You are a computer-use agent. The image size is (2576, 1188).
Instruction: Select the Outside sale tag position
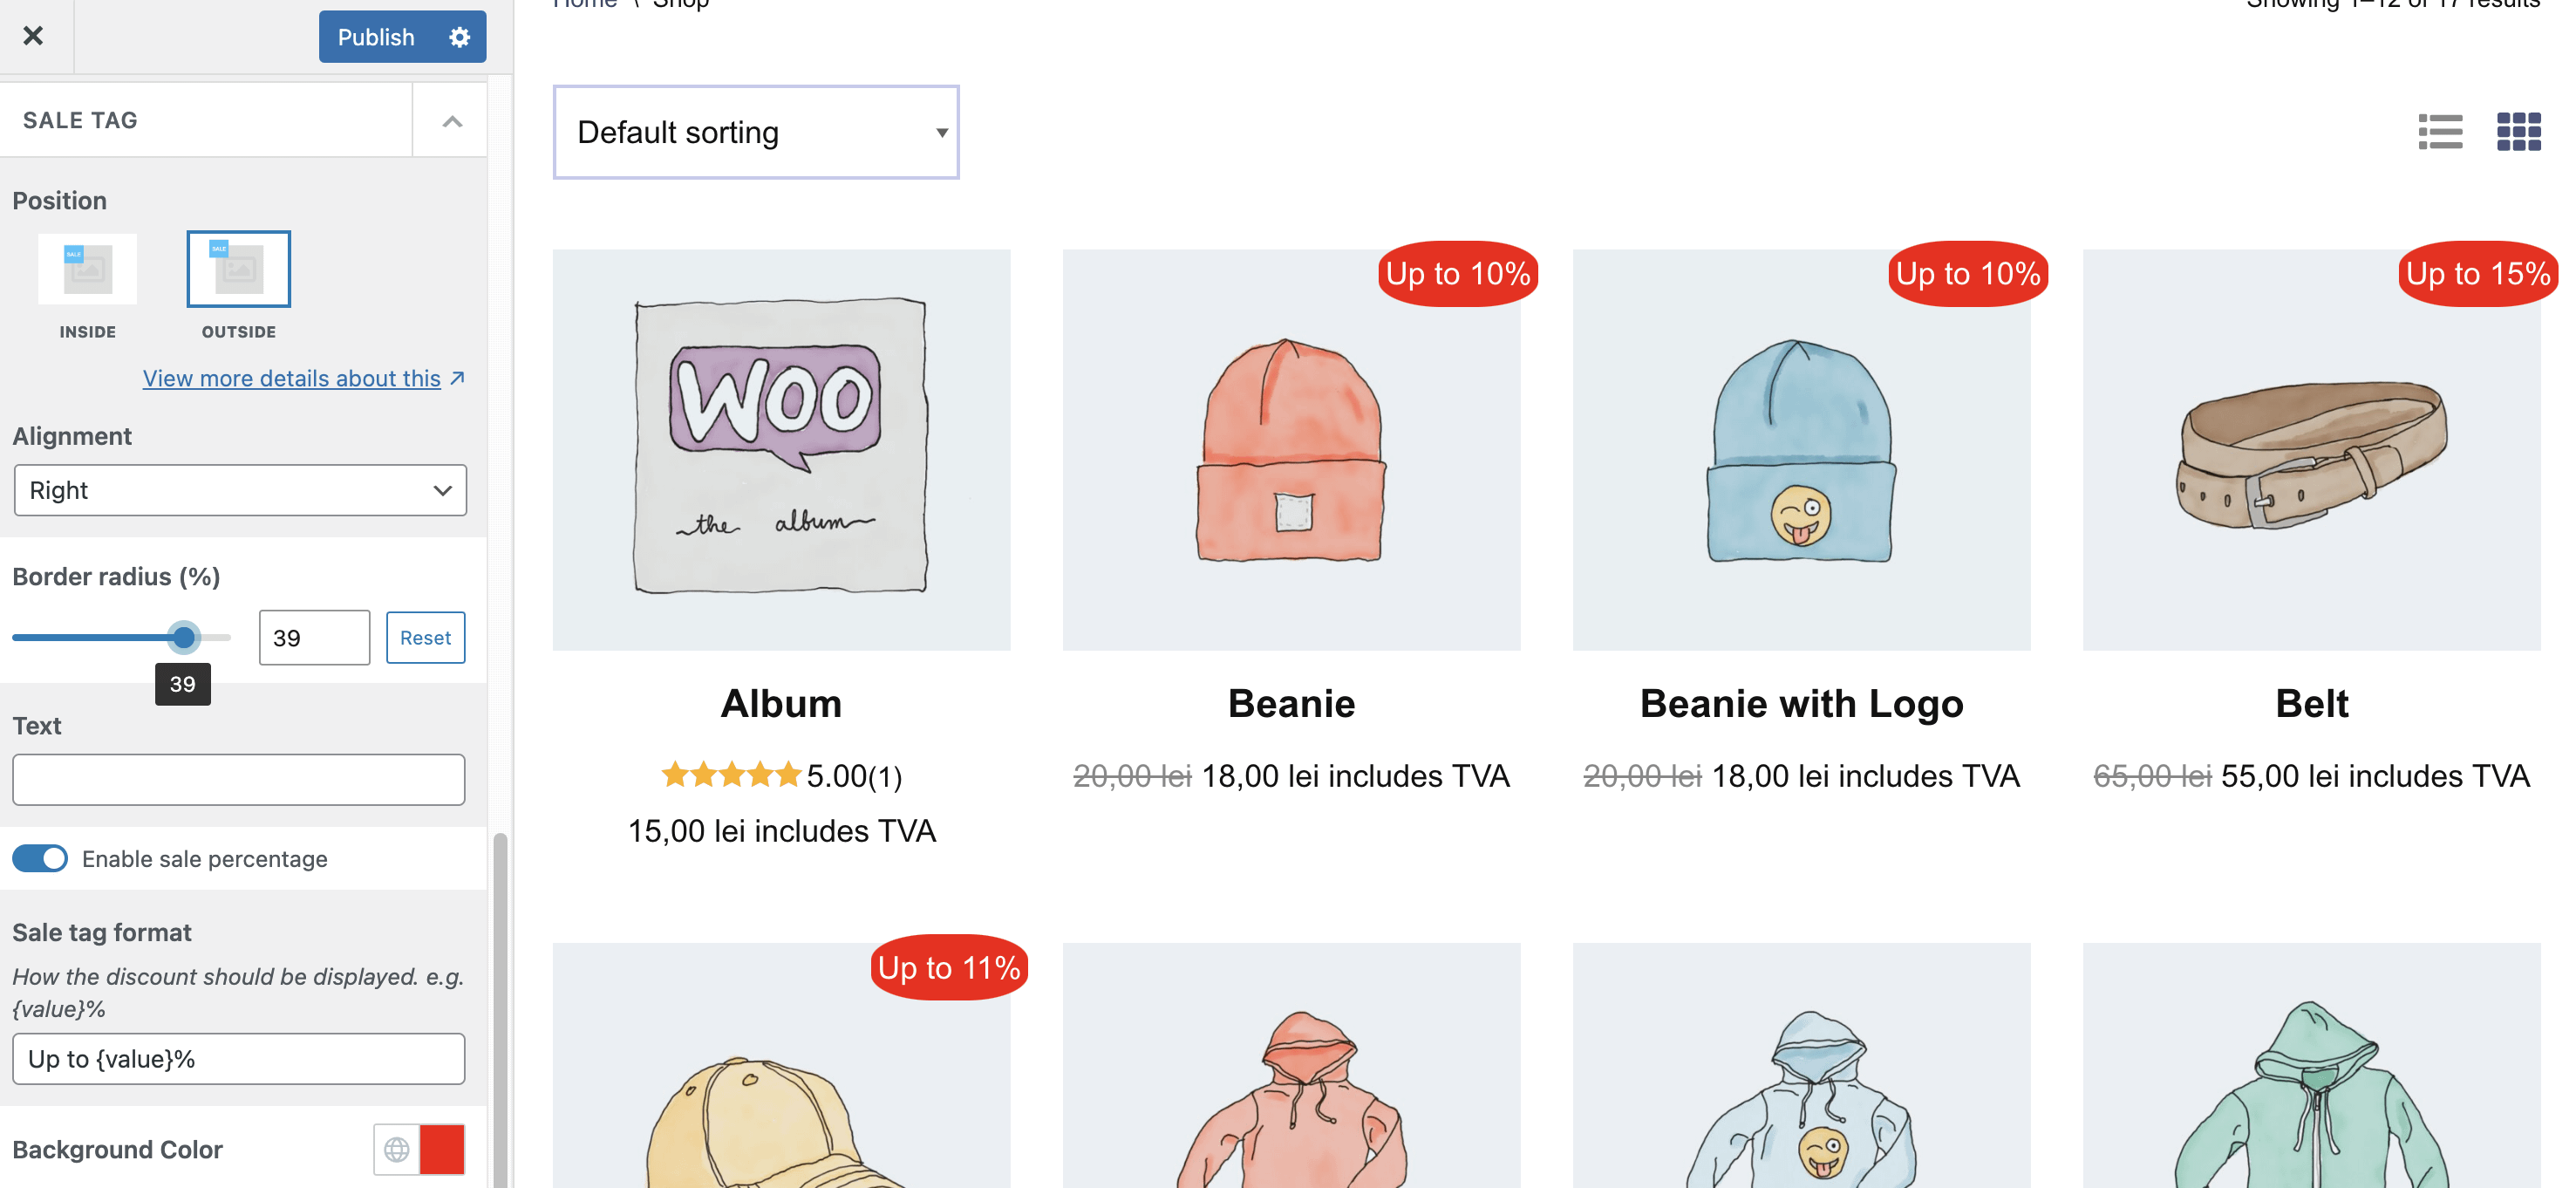[x=238, y=269]
